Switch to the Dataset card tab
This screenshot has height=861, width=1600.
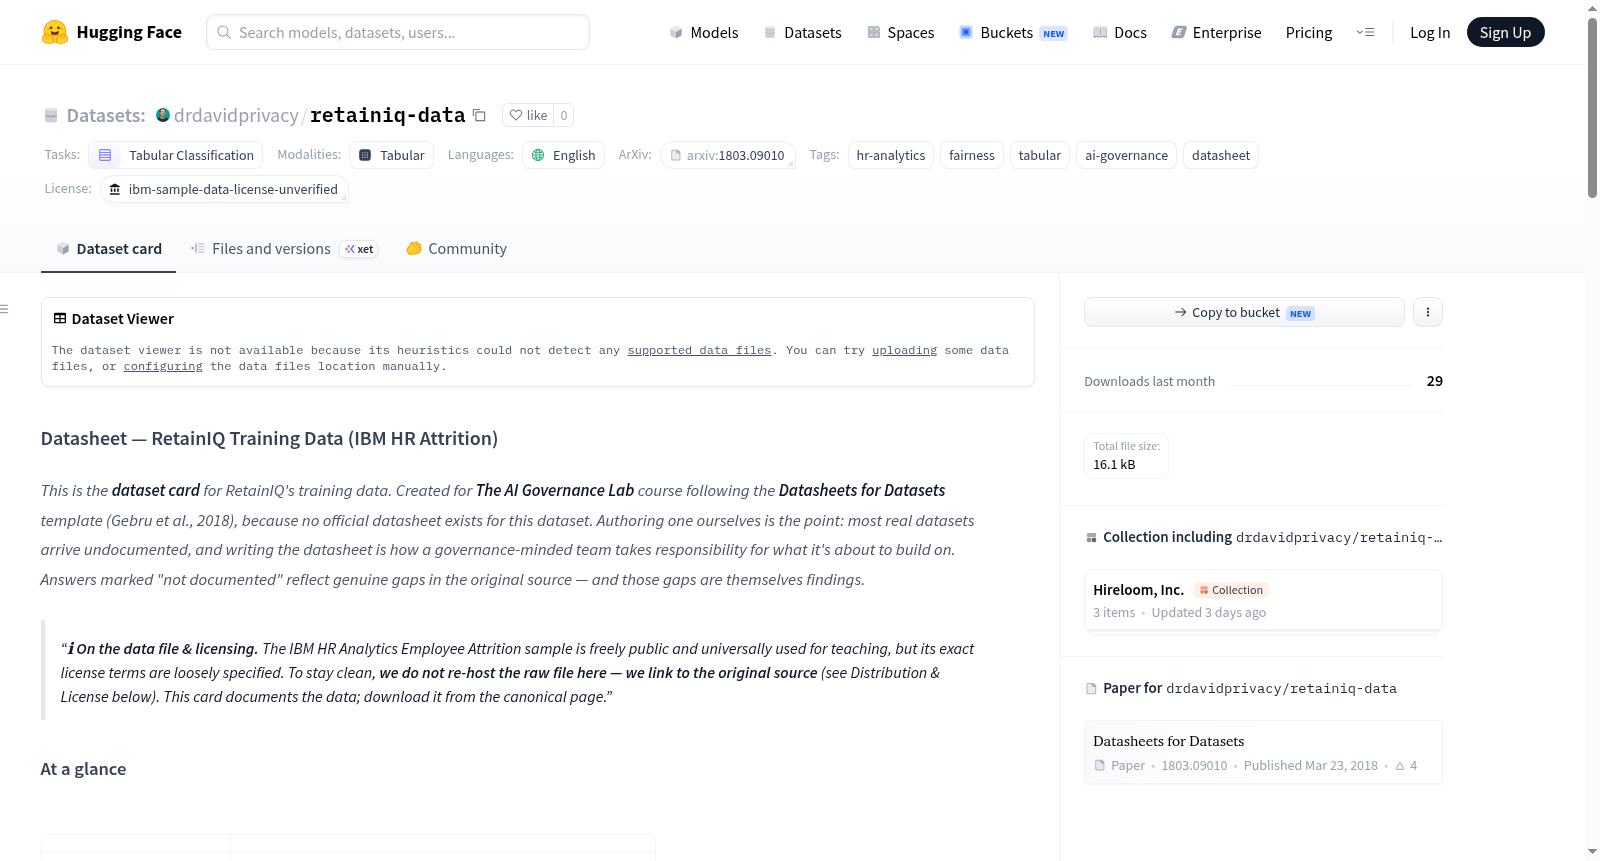[109, 249]
